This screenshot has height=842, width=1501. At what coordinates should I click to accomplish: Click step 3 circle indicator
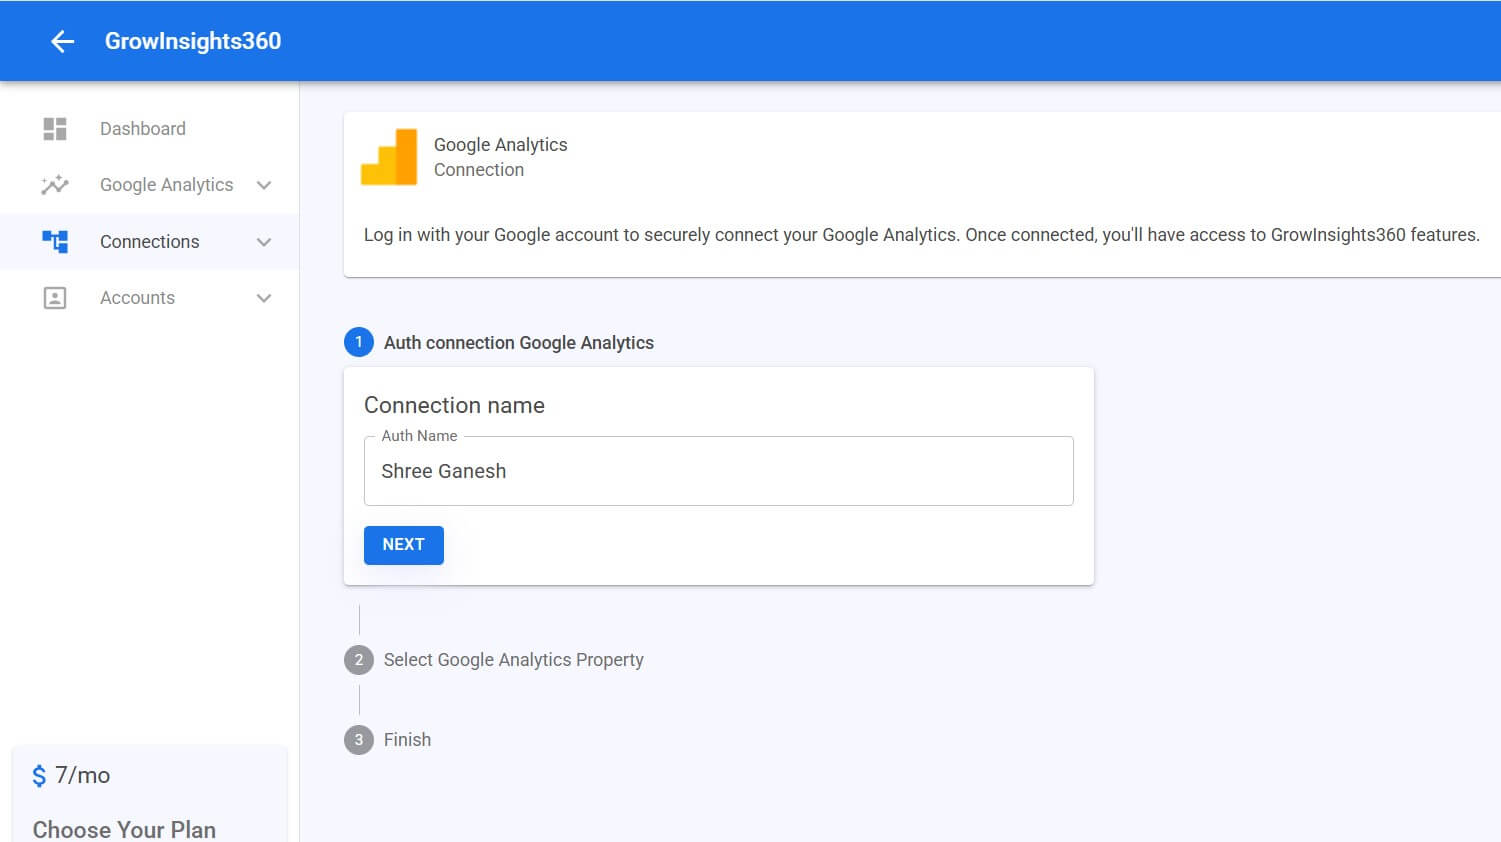click(x=359, y=740)
